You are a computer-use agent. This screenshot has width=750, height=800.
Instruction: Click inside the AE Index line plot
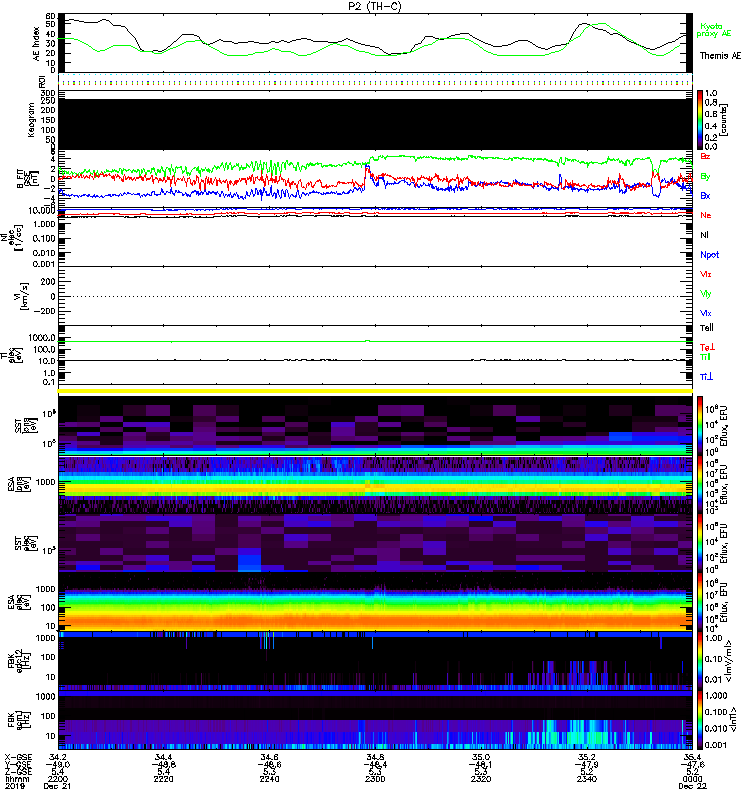(x=375, y=43)
